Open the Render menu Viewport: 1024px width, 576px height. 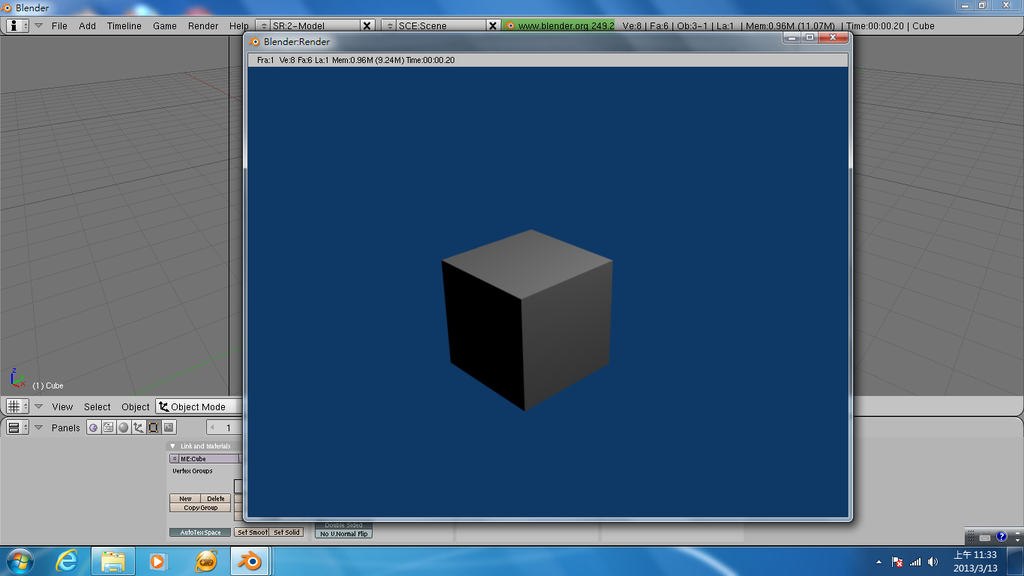(203, 26)
